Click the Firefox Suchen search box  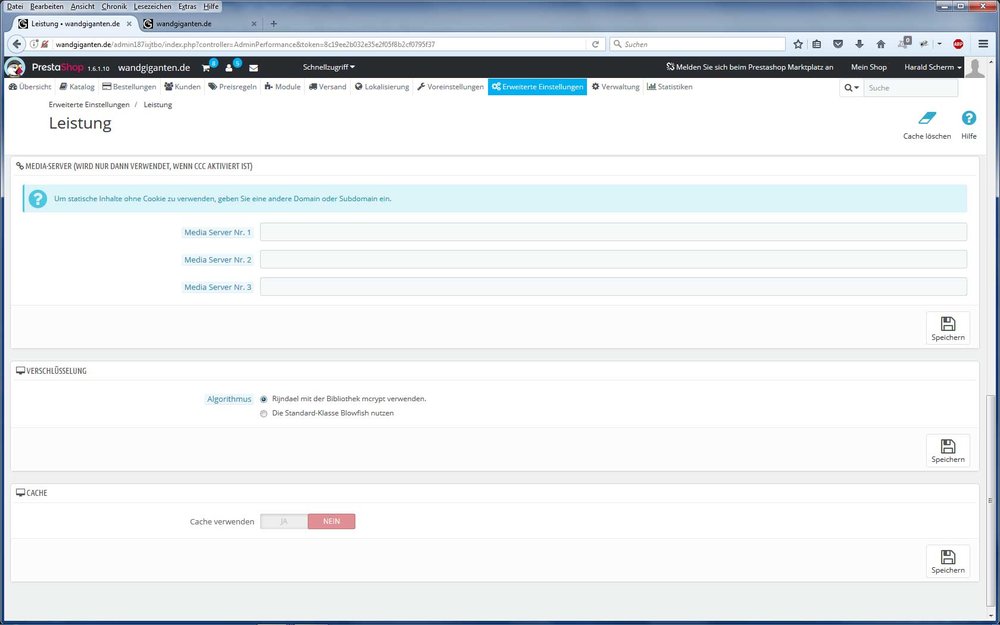click(x=697, y=44)
